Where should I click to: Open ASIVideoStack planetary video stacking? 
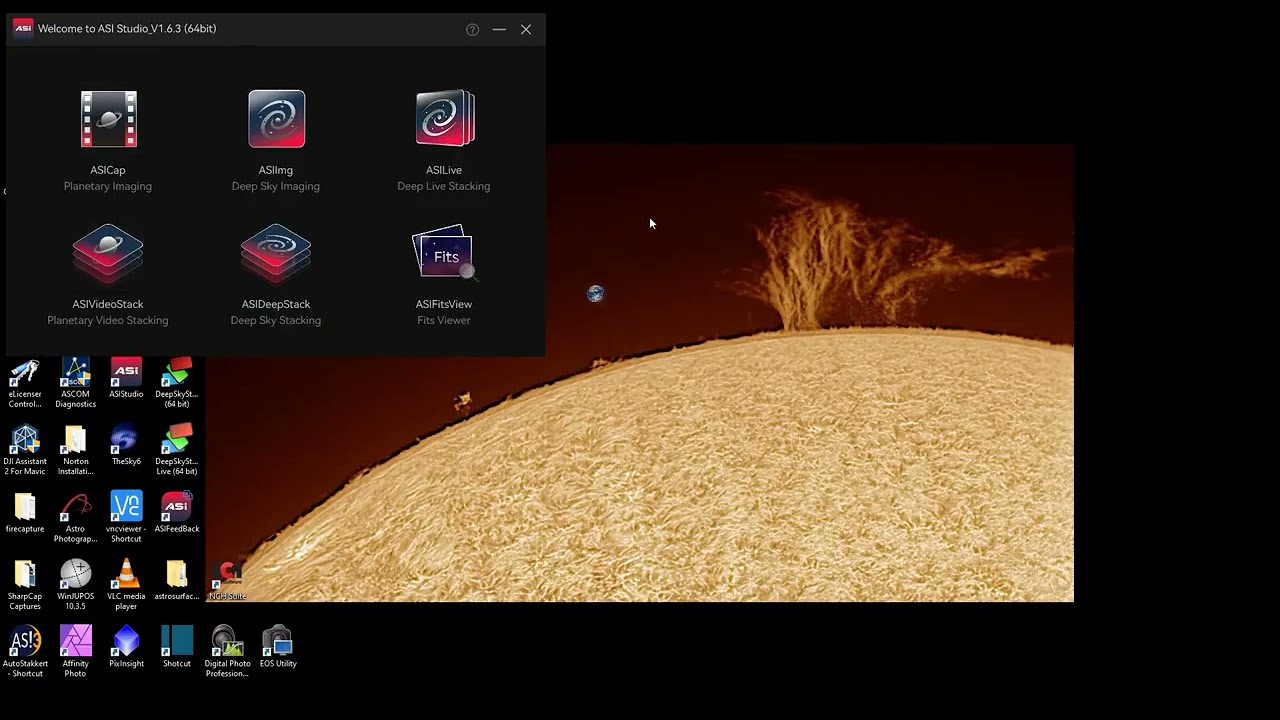click(x=108, y=274)
